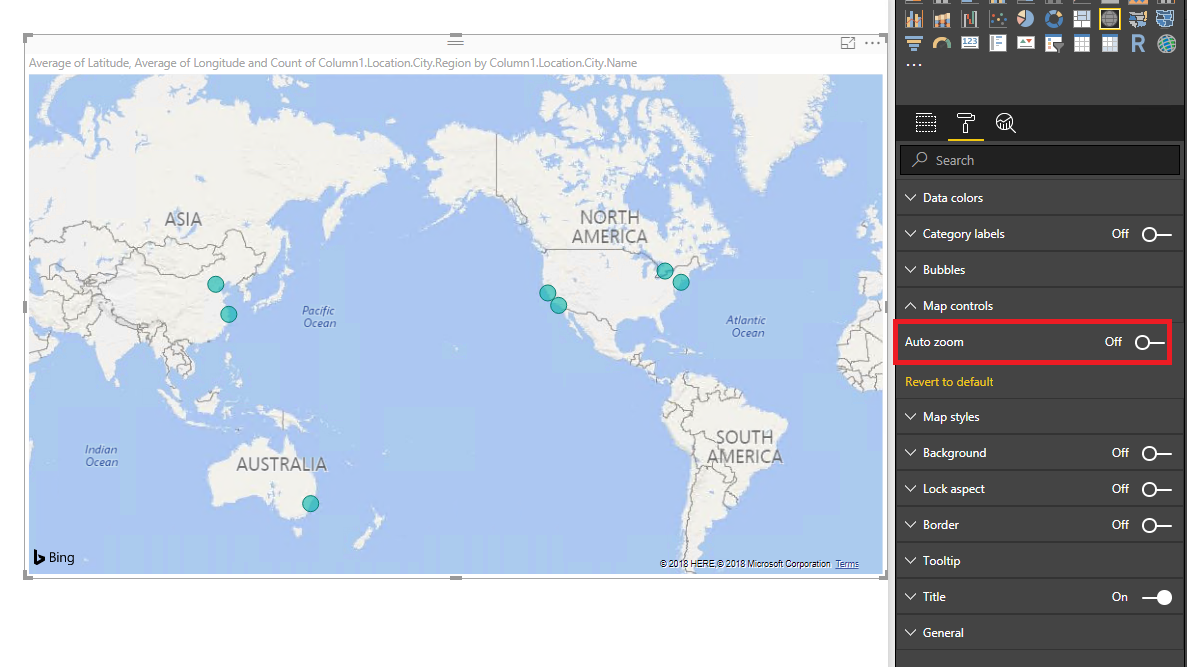This screenshot has width=1187, height=667.
Task: Click the map visual title text
Action: (333, 63)
